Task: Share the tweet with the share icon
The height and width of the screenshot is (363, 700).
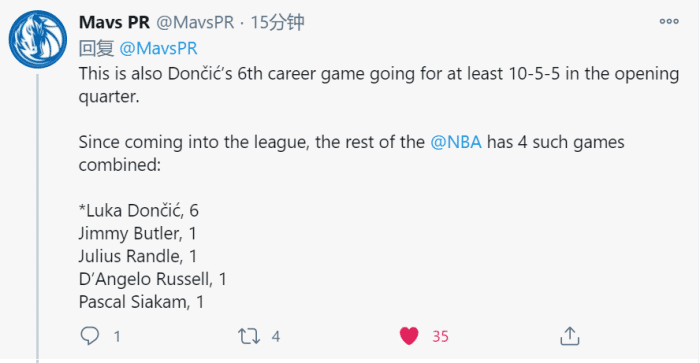Action: (570, 336)
